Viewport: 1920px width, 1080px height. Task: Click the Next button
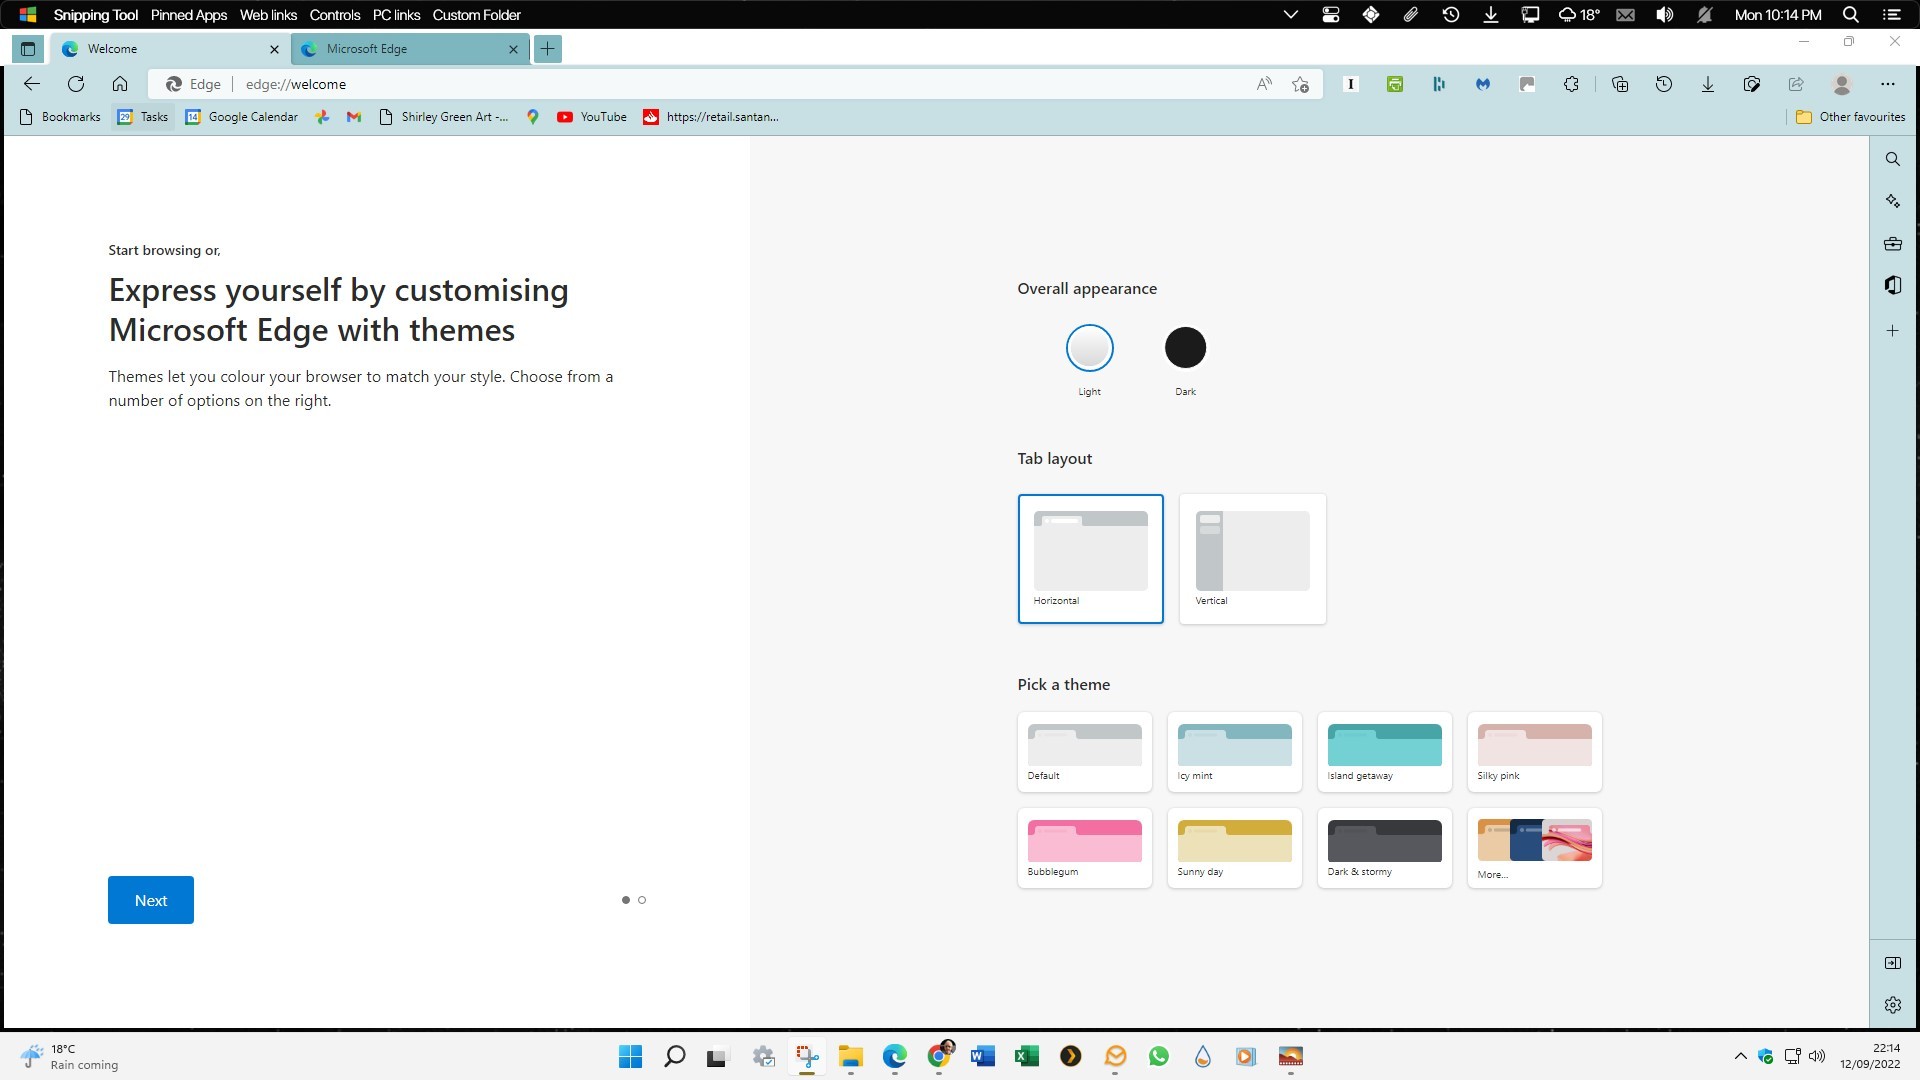(x=151, y=900)
